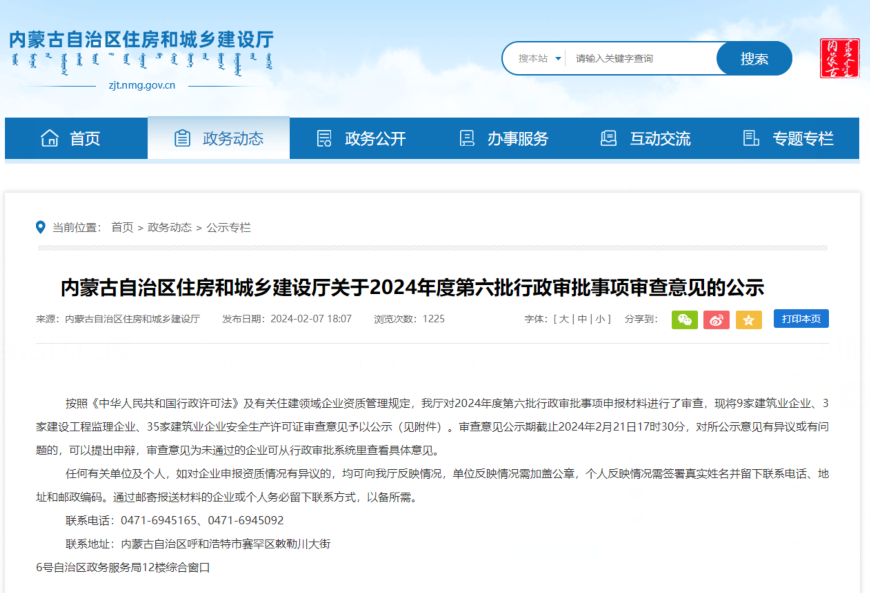Share the page via Weibo icon
The image size is (870, 593).
click(716, 319)
